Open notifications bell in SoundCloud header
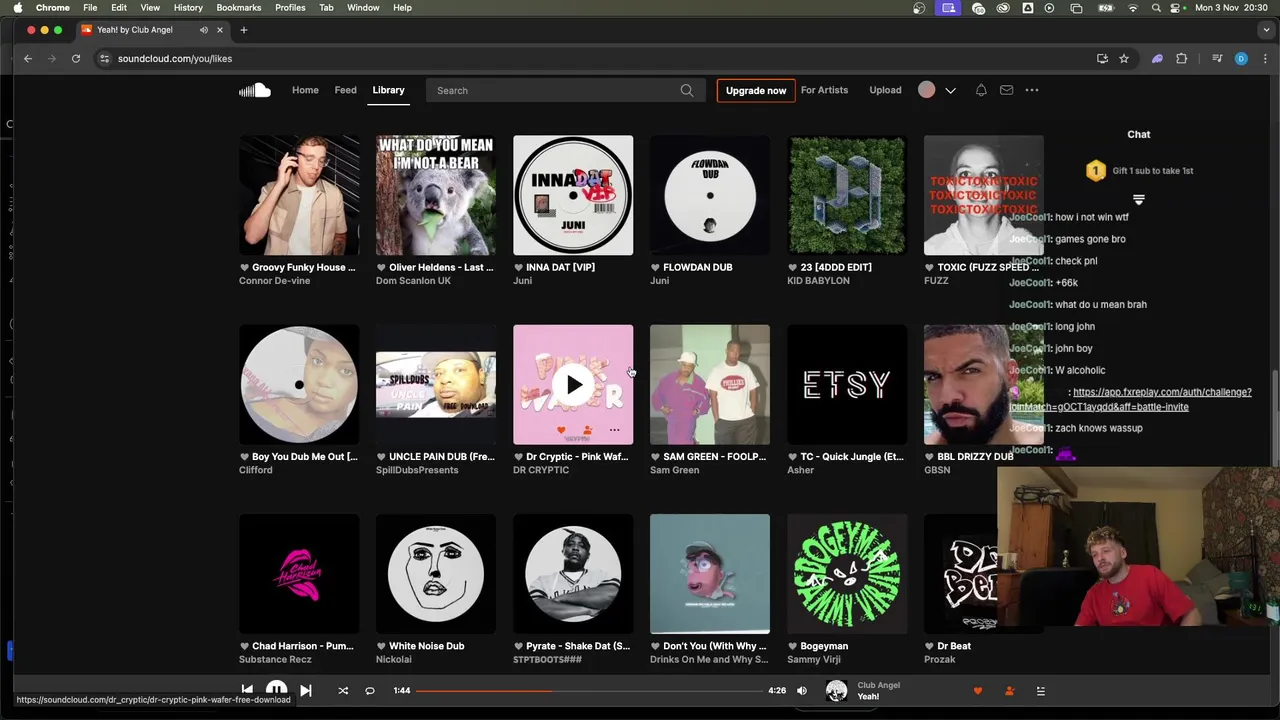This screenshot has height=720, width=1280. pos(981,90)
